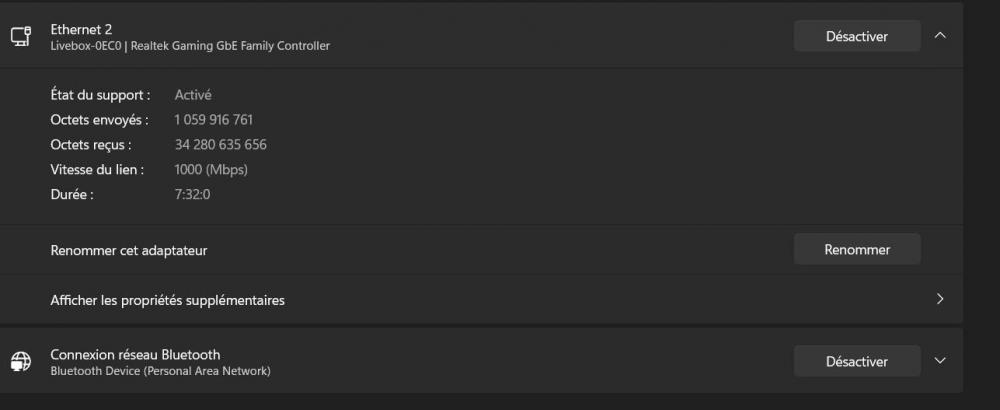Open additional properties via right arrow
This screenshot has width=1000, height=410.
pos(939,299)
